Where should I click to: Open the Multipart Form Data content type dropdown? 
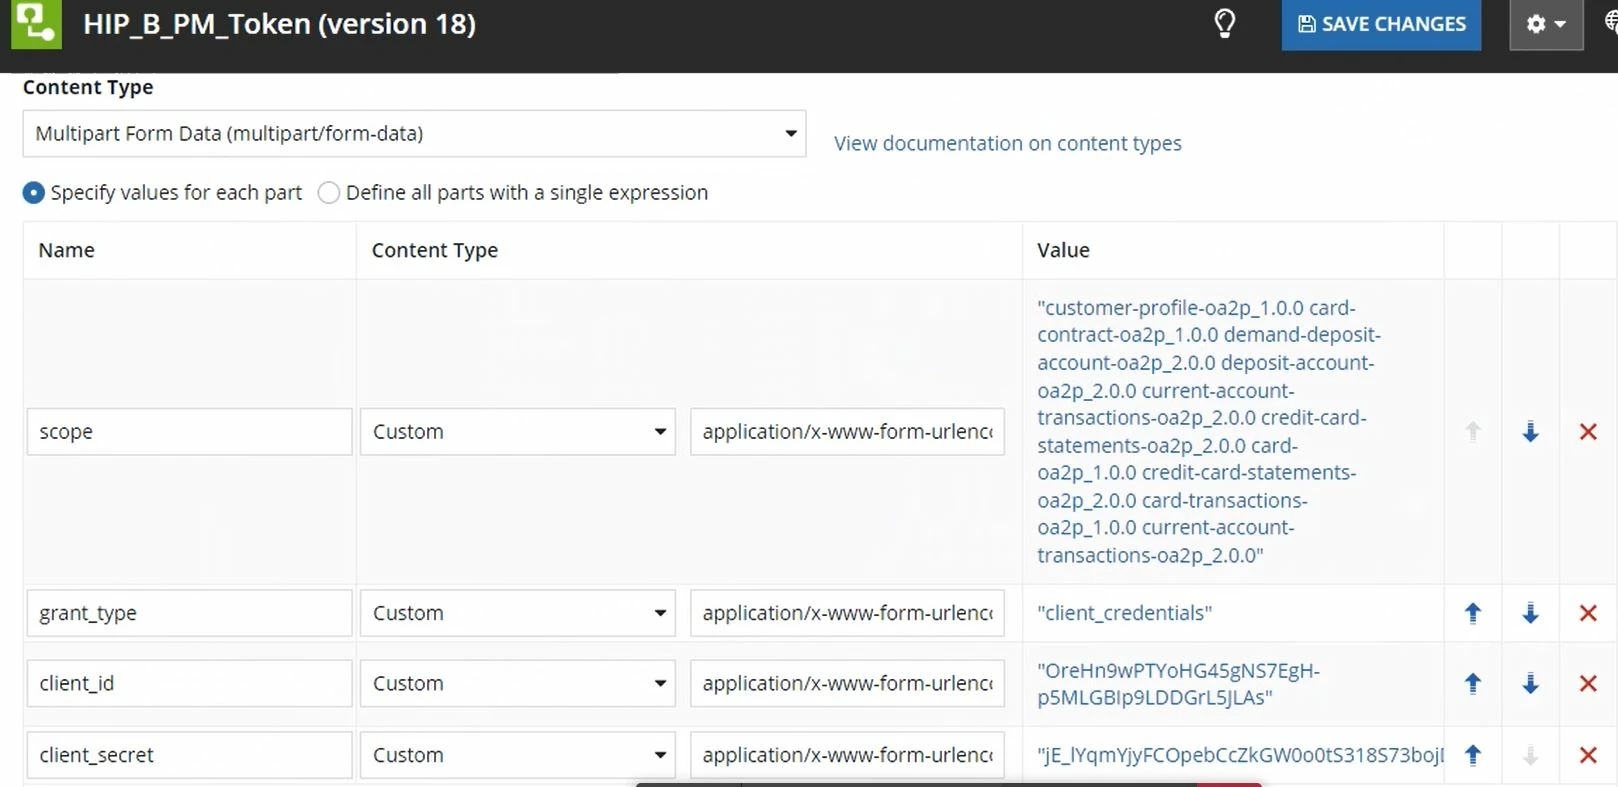coord(414,133)
